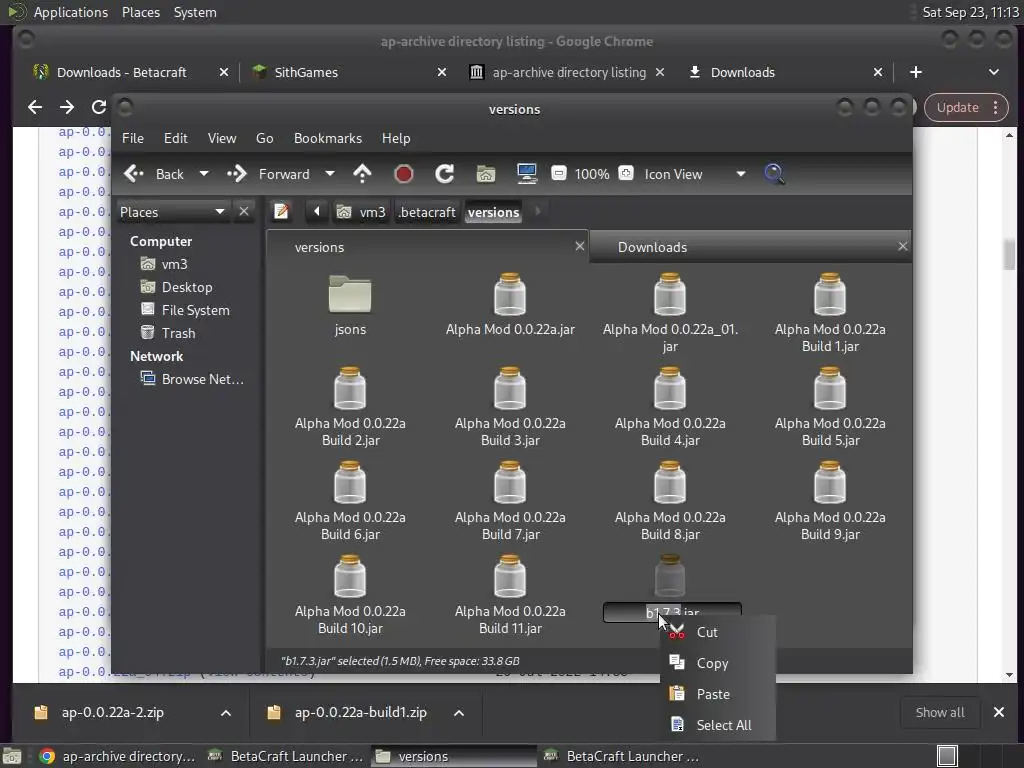This screenshot has width=1024, height=768.
Task: Open Computer location from toolbar icon
Action: 527,174
